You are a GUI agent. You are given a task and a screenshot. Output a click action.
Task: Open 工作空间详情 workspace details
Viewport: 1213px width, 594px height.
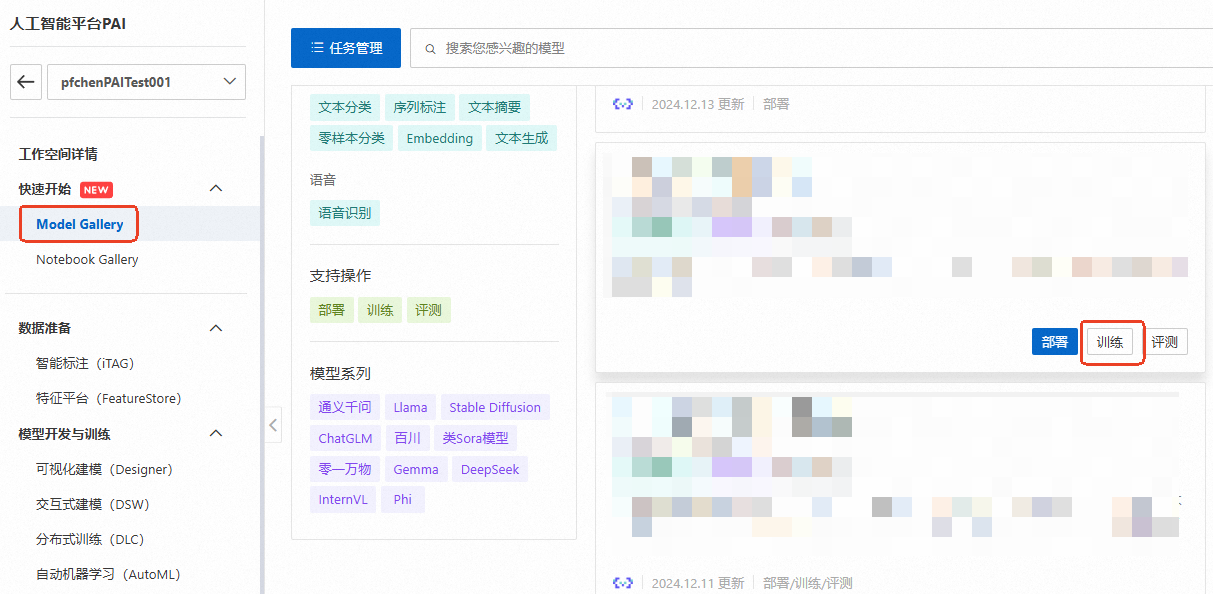coord(58,154)
